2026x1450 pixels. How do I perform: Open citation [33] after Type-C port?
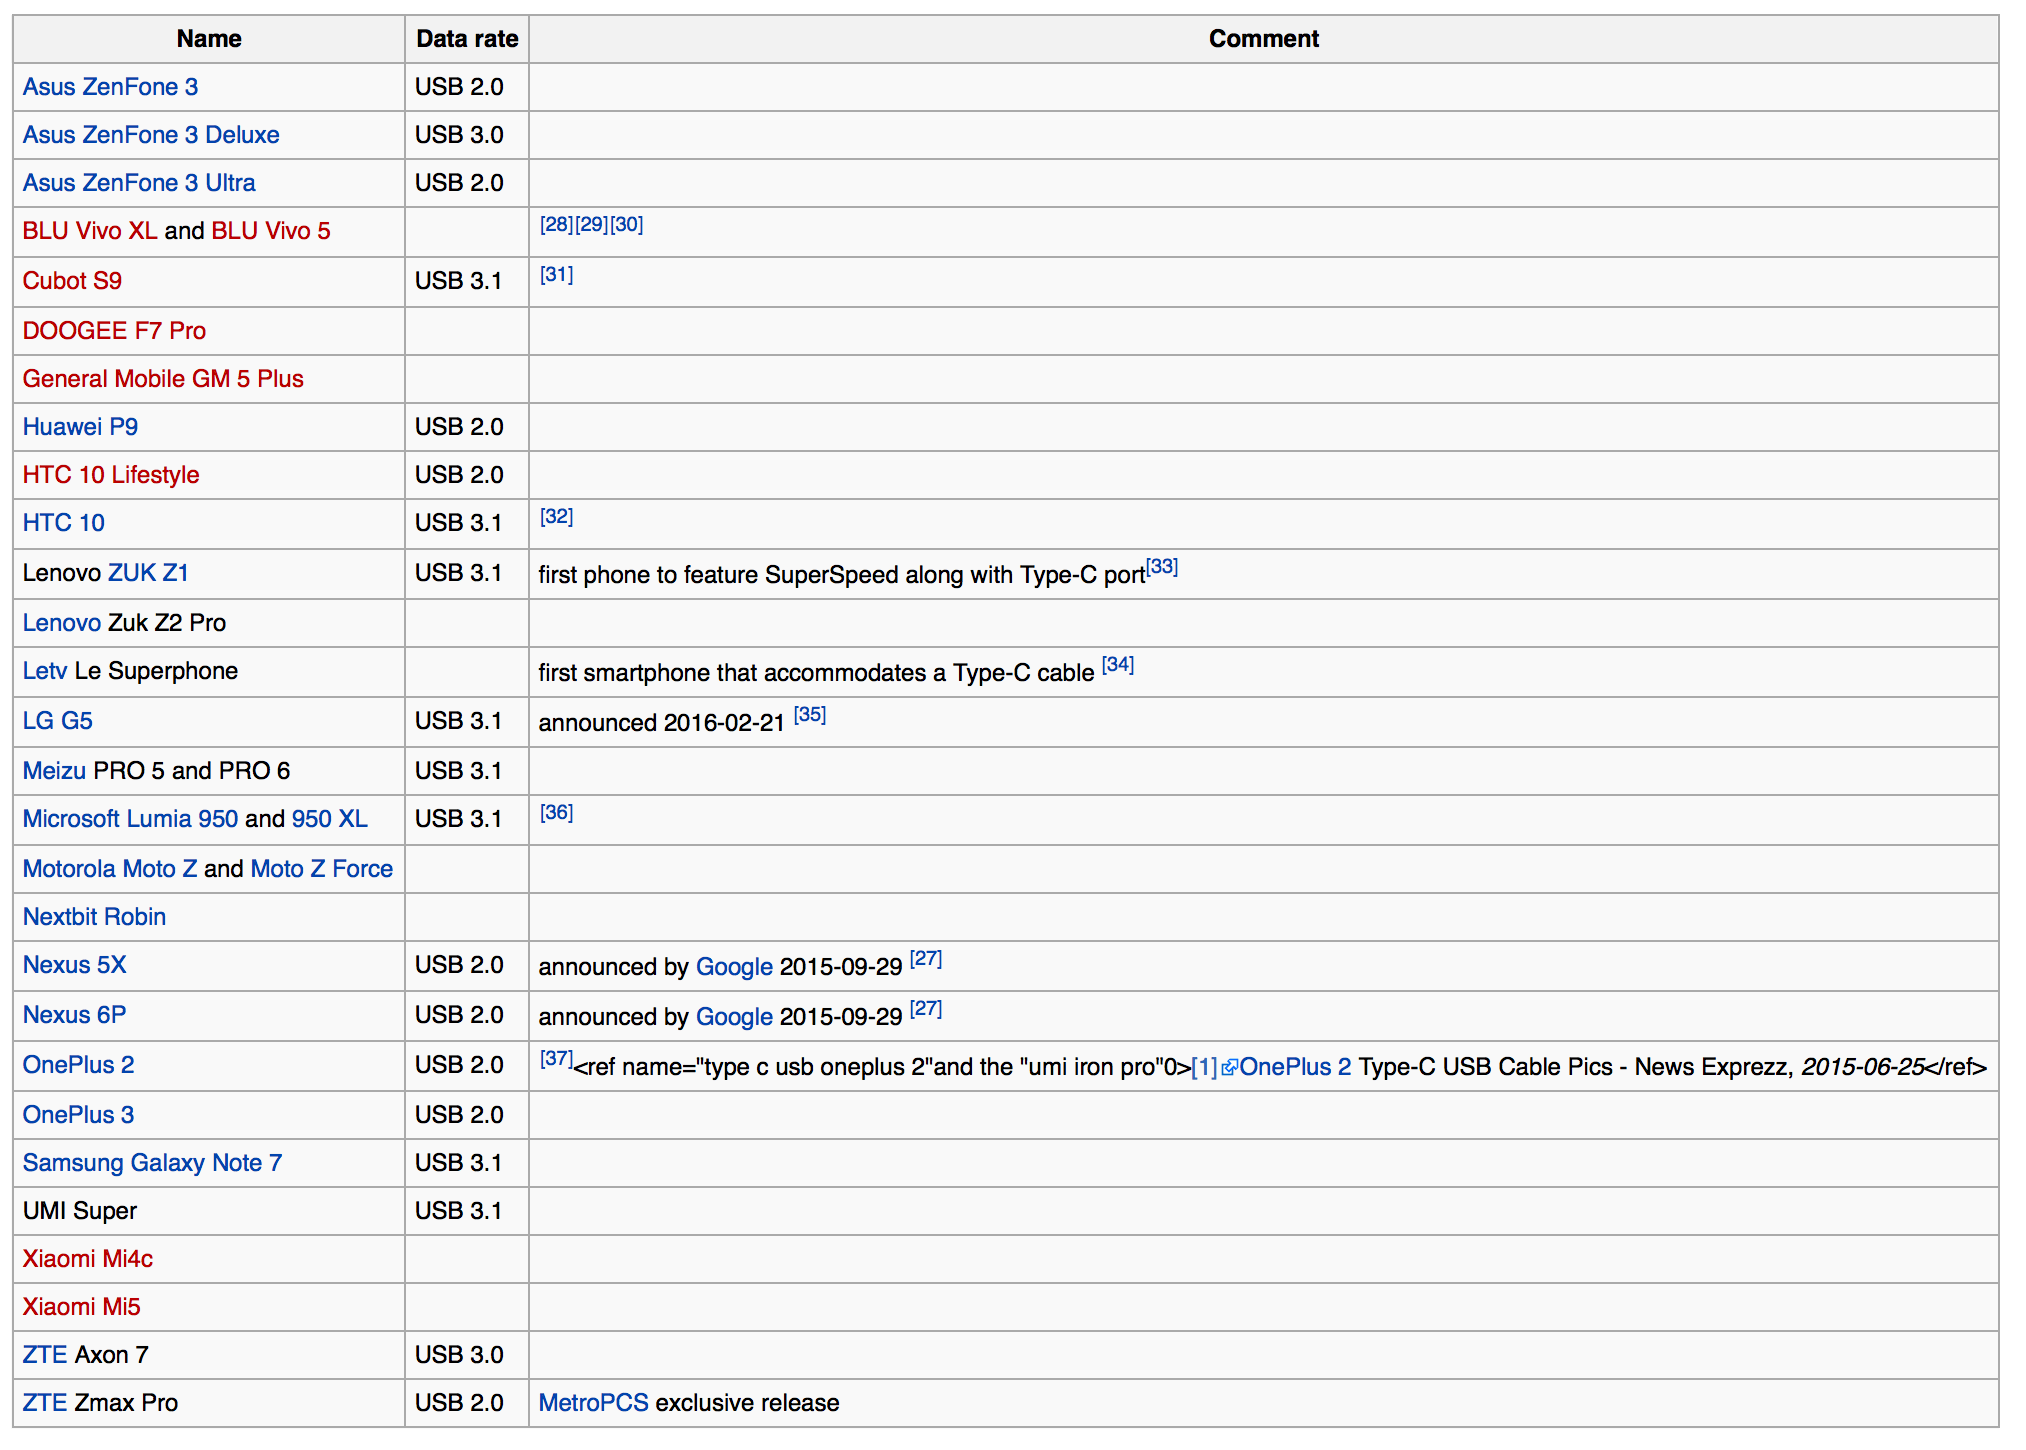(x=1162, y=566)
